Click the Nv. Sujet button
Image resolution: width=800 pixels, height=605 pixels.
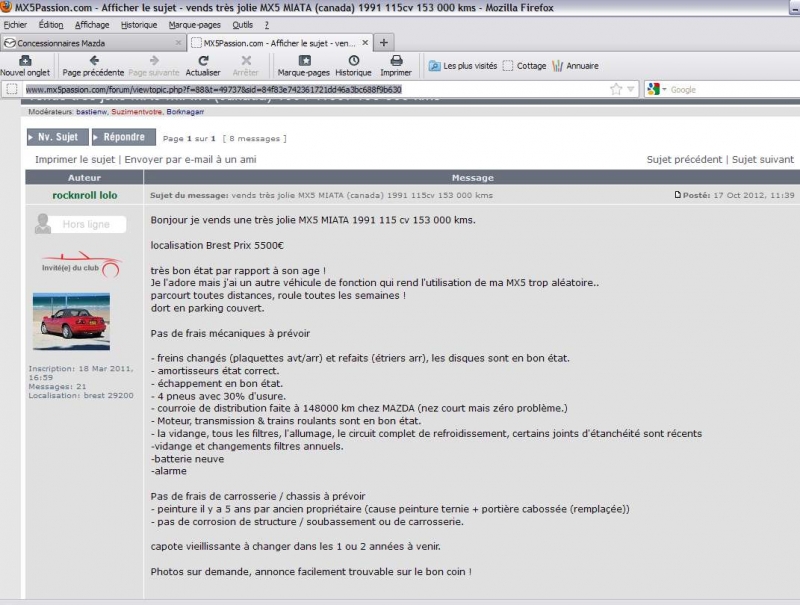[58, 137]
